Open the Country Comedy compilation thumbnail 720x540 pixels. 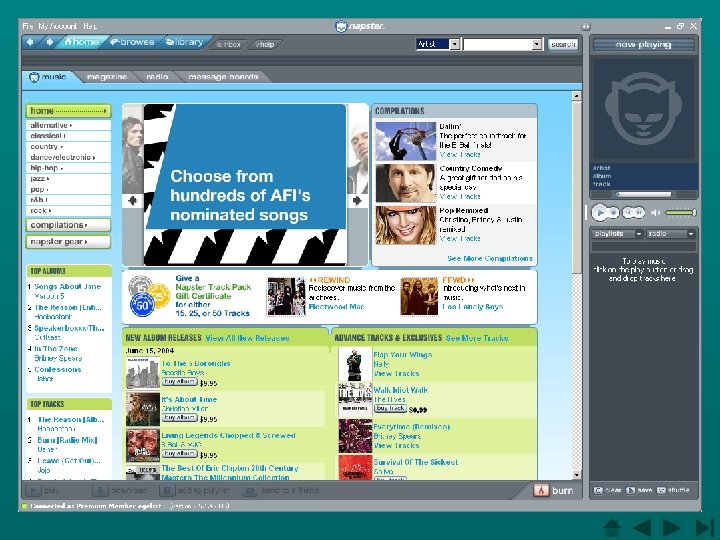coord(405,183)
